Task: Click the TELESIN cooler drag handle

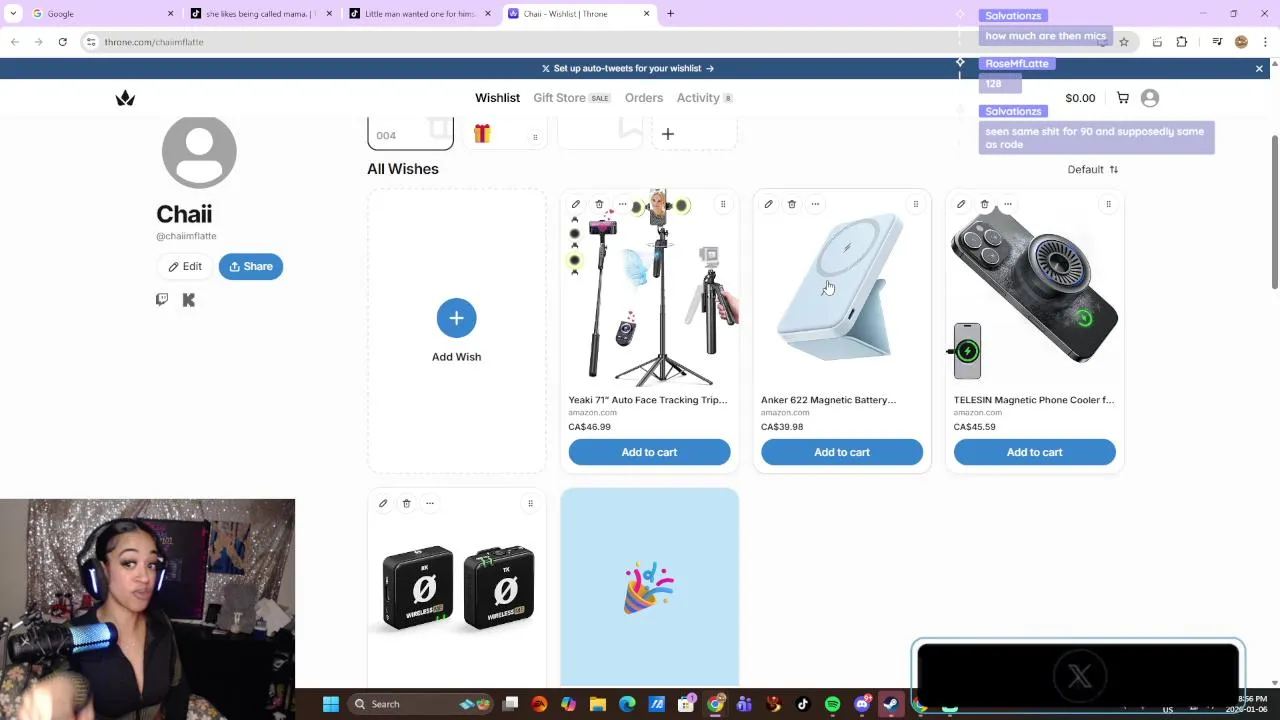Action: pos(1108,204)
